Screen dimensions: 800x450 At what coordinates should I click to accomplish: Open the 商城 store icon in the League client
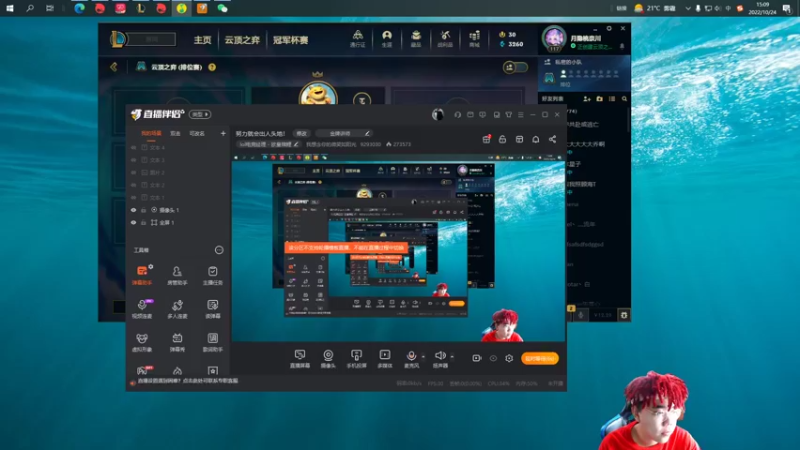[x=474, y=38]
